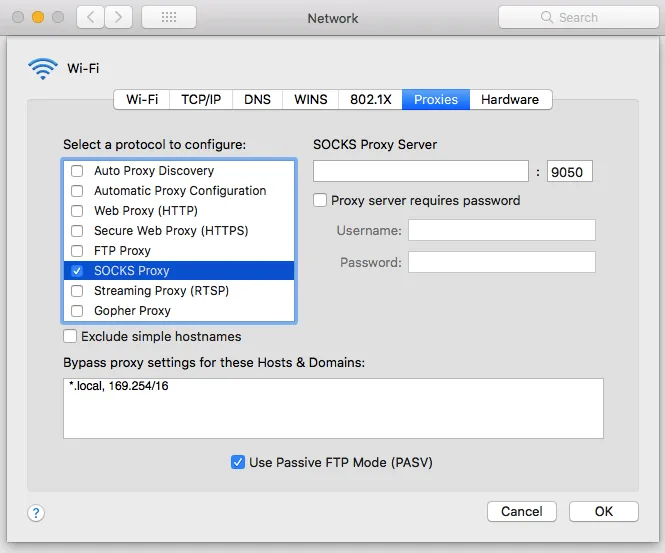Screen dimensions: 665x553
Task: Click the forward navigation arrow
Action: coord(118,17)
